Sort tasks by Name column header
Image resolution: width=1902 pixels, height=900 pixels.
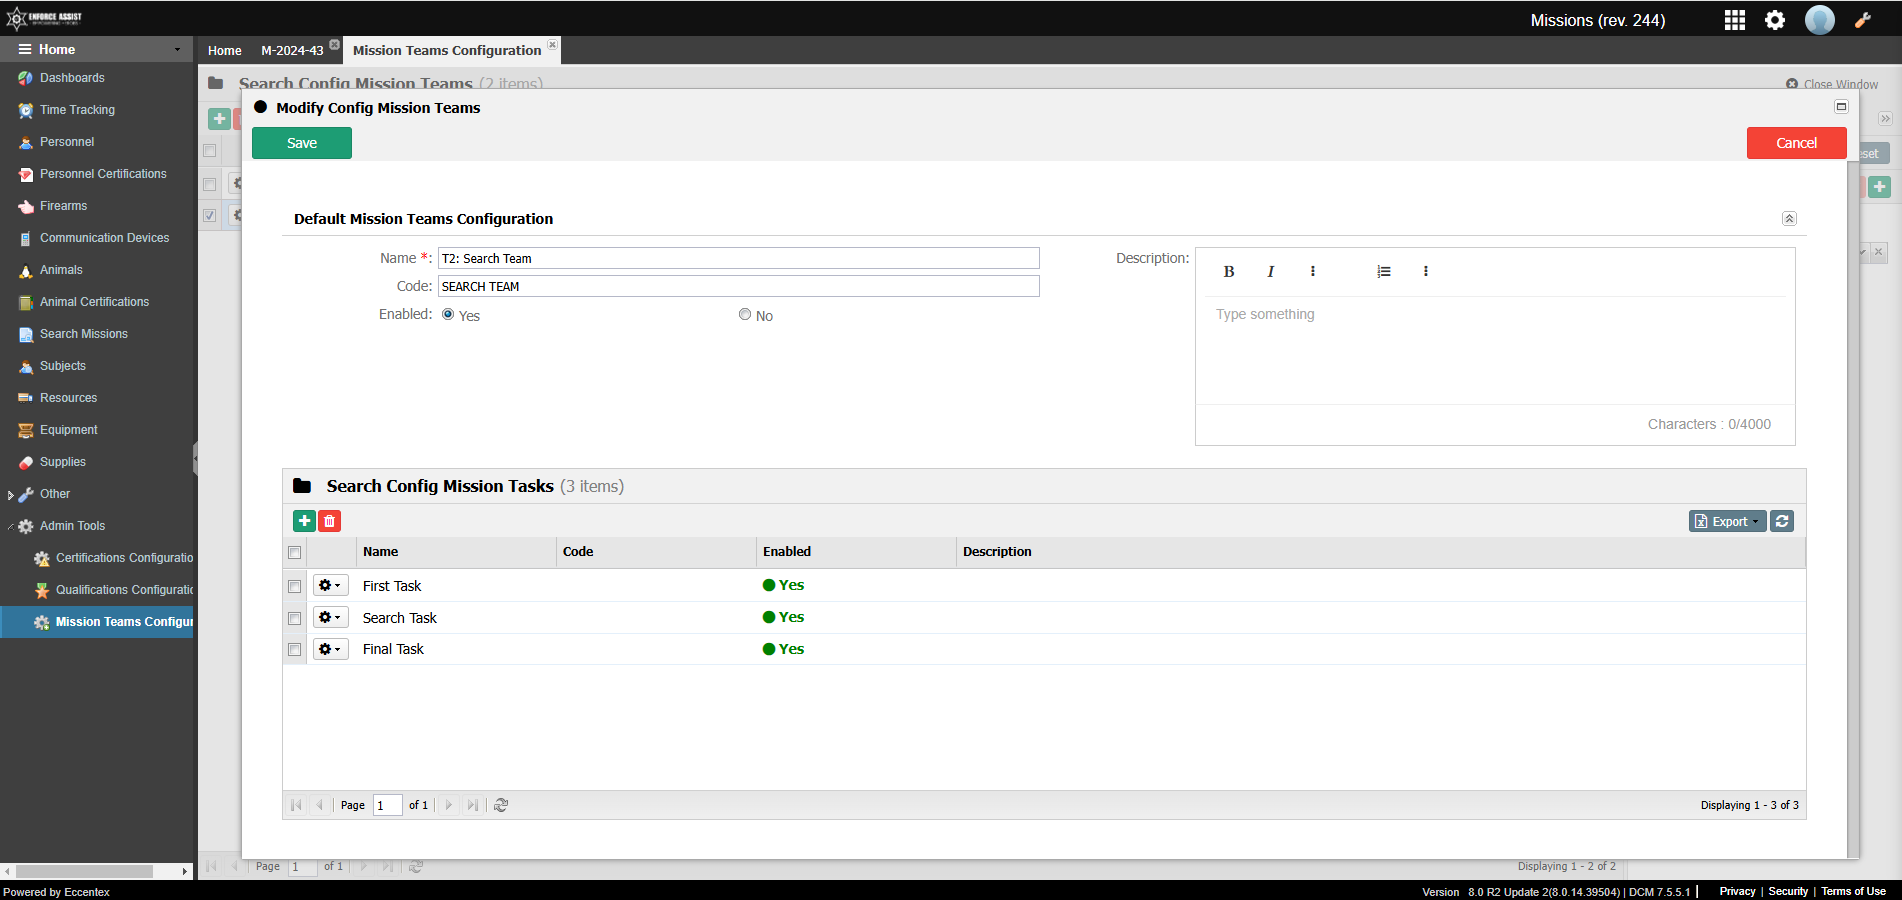pos(456,552)
